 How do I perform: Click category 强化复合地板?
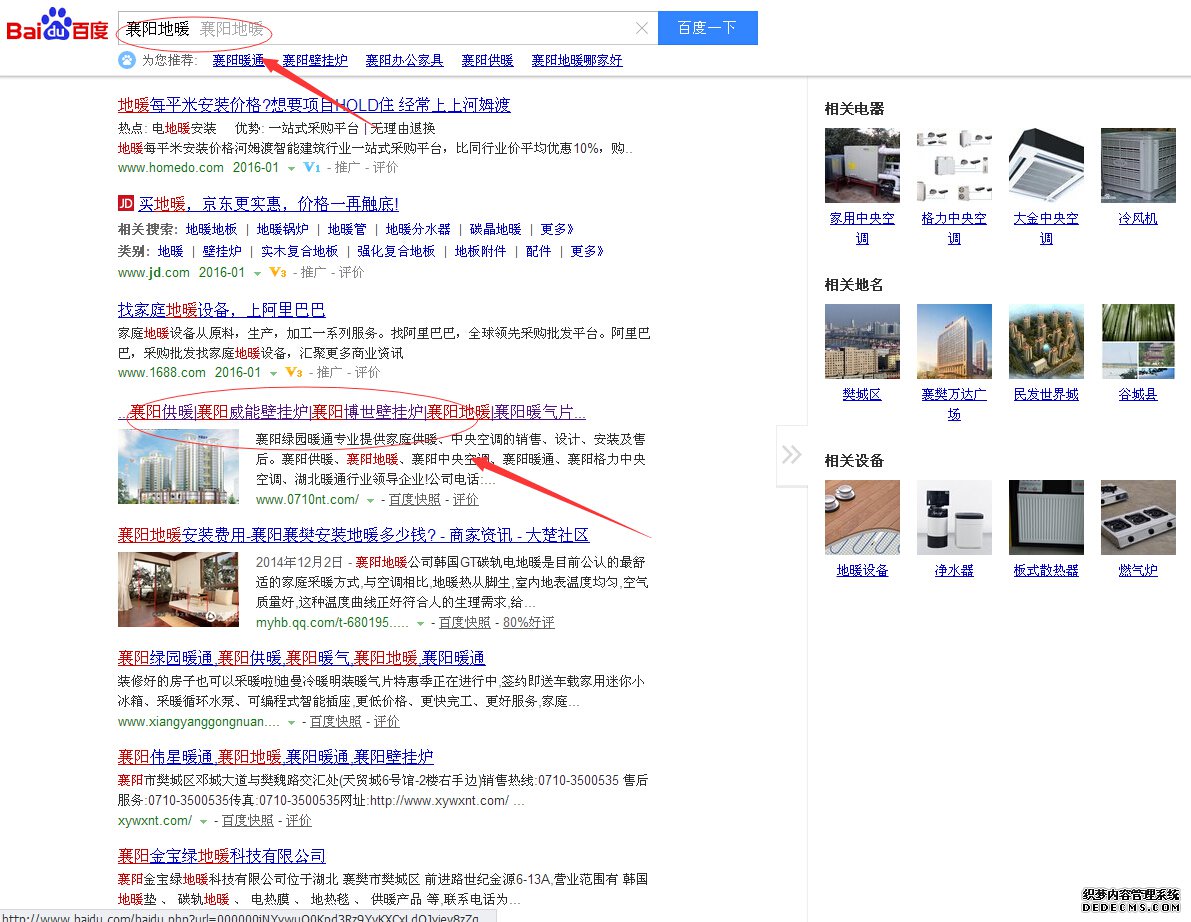[x=396, y=251]
